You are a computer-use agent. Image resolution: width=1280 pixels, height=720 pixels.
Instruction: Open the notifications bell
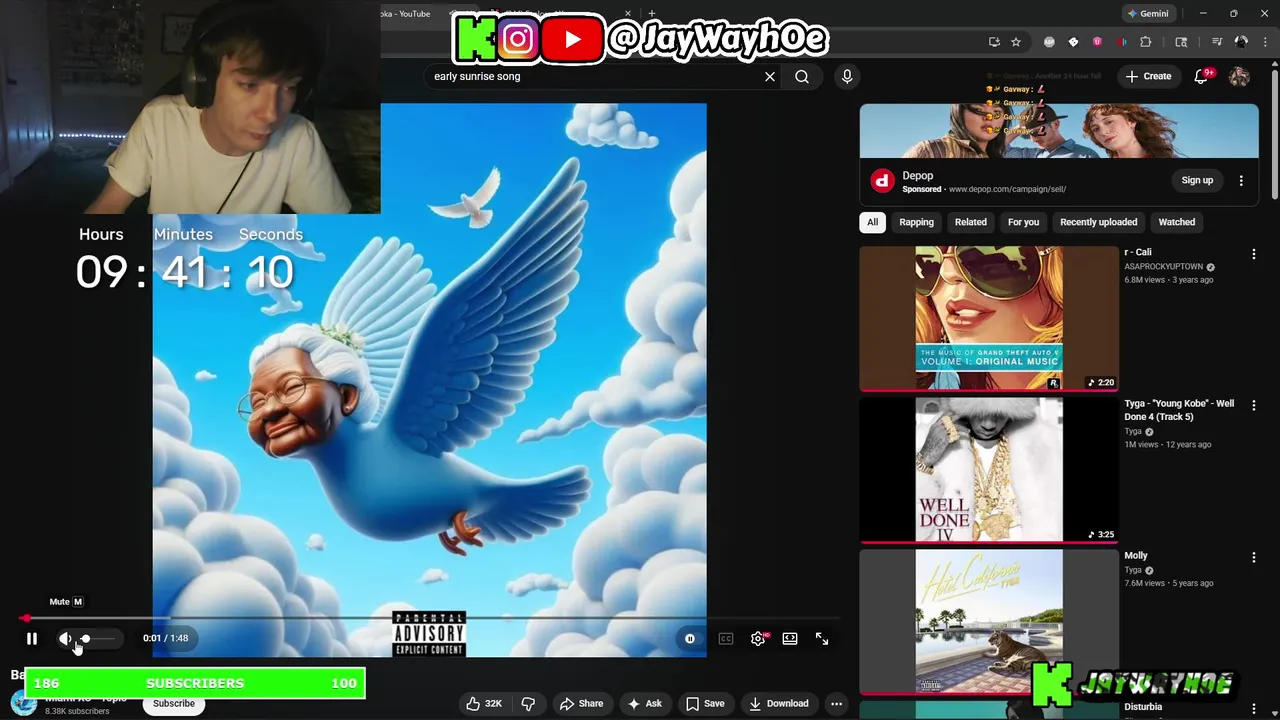tap(1202, 76)
